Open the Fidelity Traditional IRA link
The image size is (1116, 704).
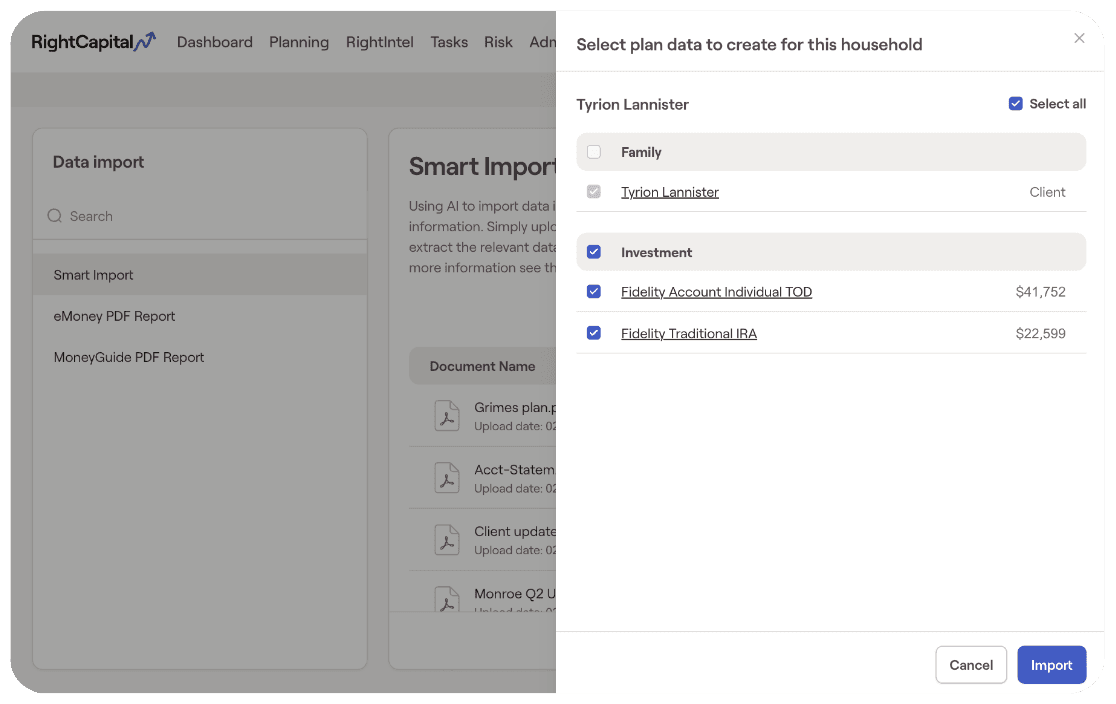click(689, 333)
